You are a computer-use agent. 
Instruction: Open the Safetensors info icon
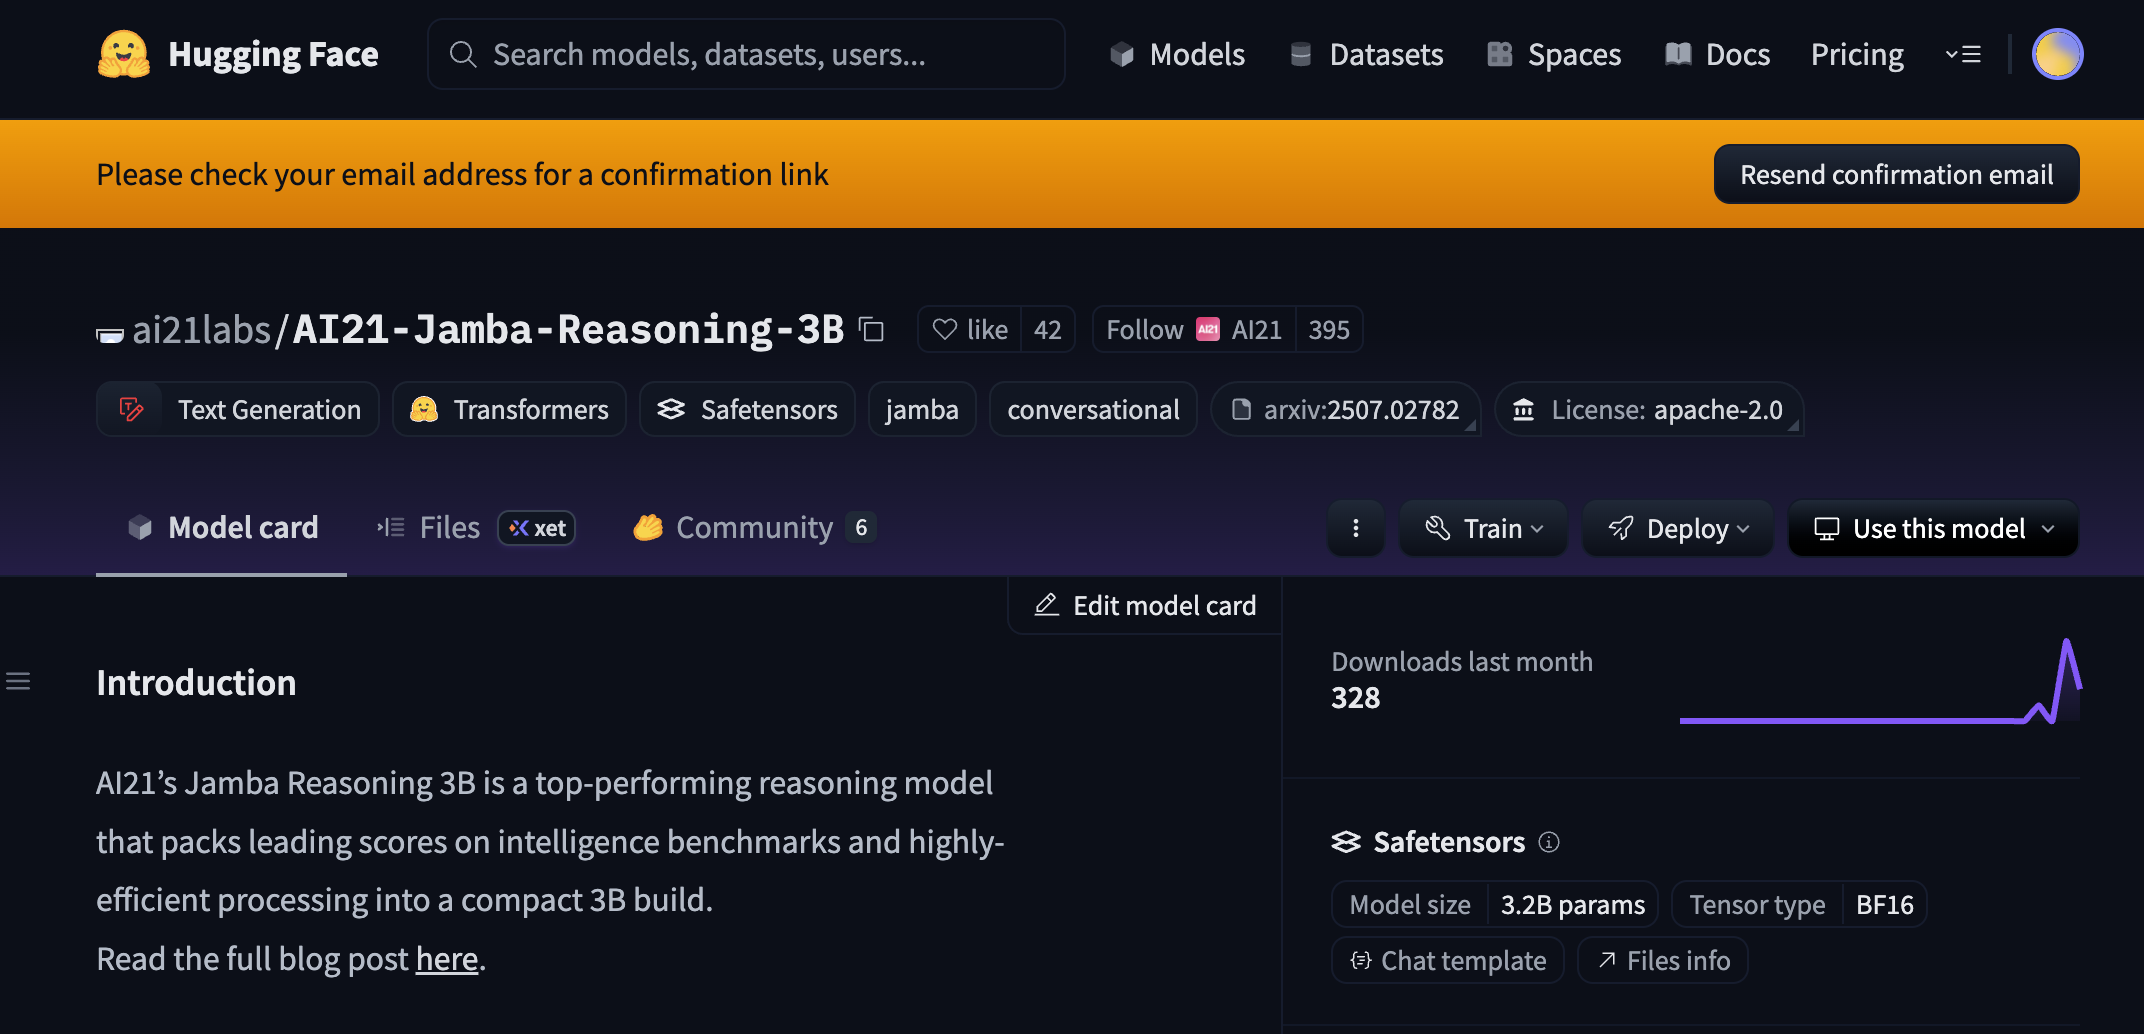coord(1549,842)
